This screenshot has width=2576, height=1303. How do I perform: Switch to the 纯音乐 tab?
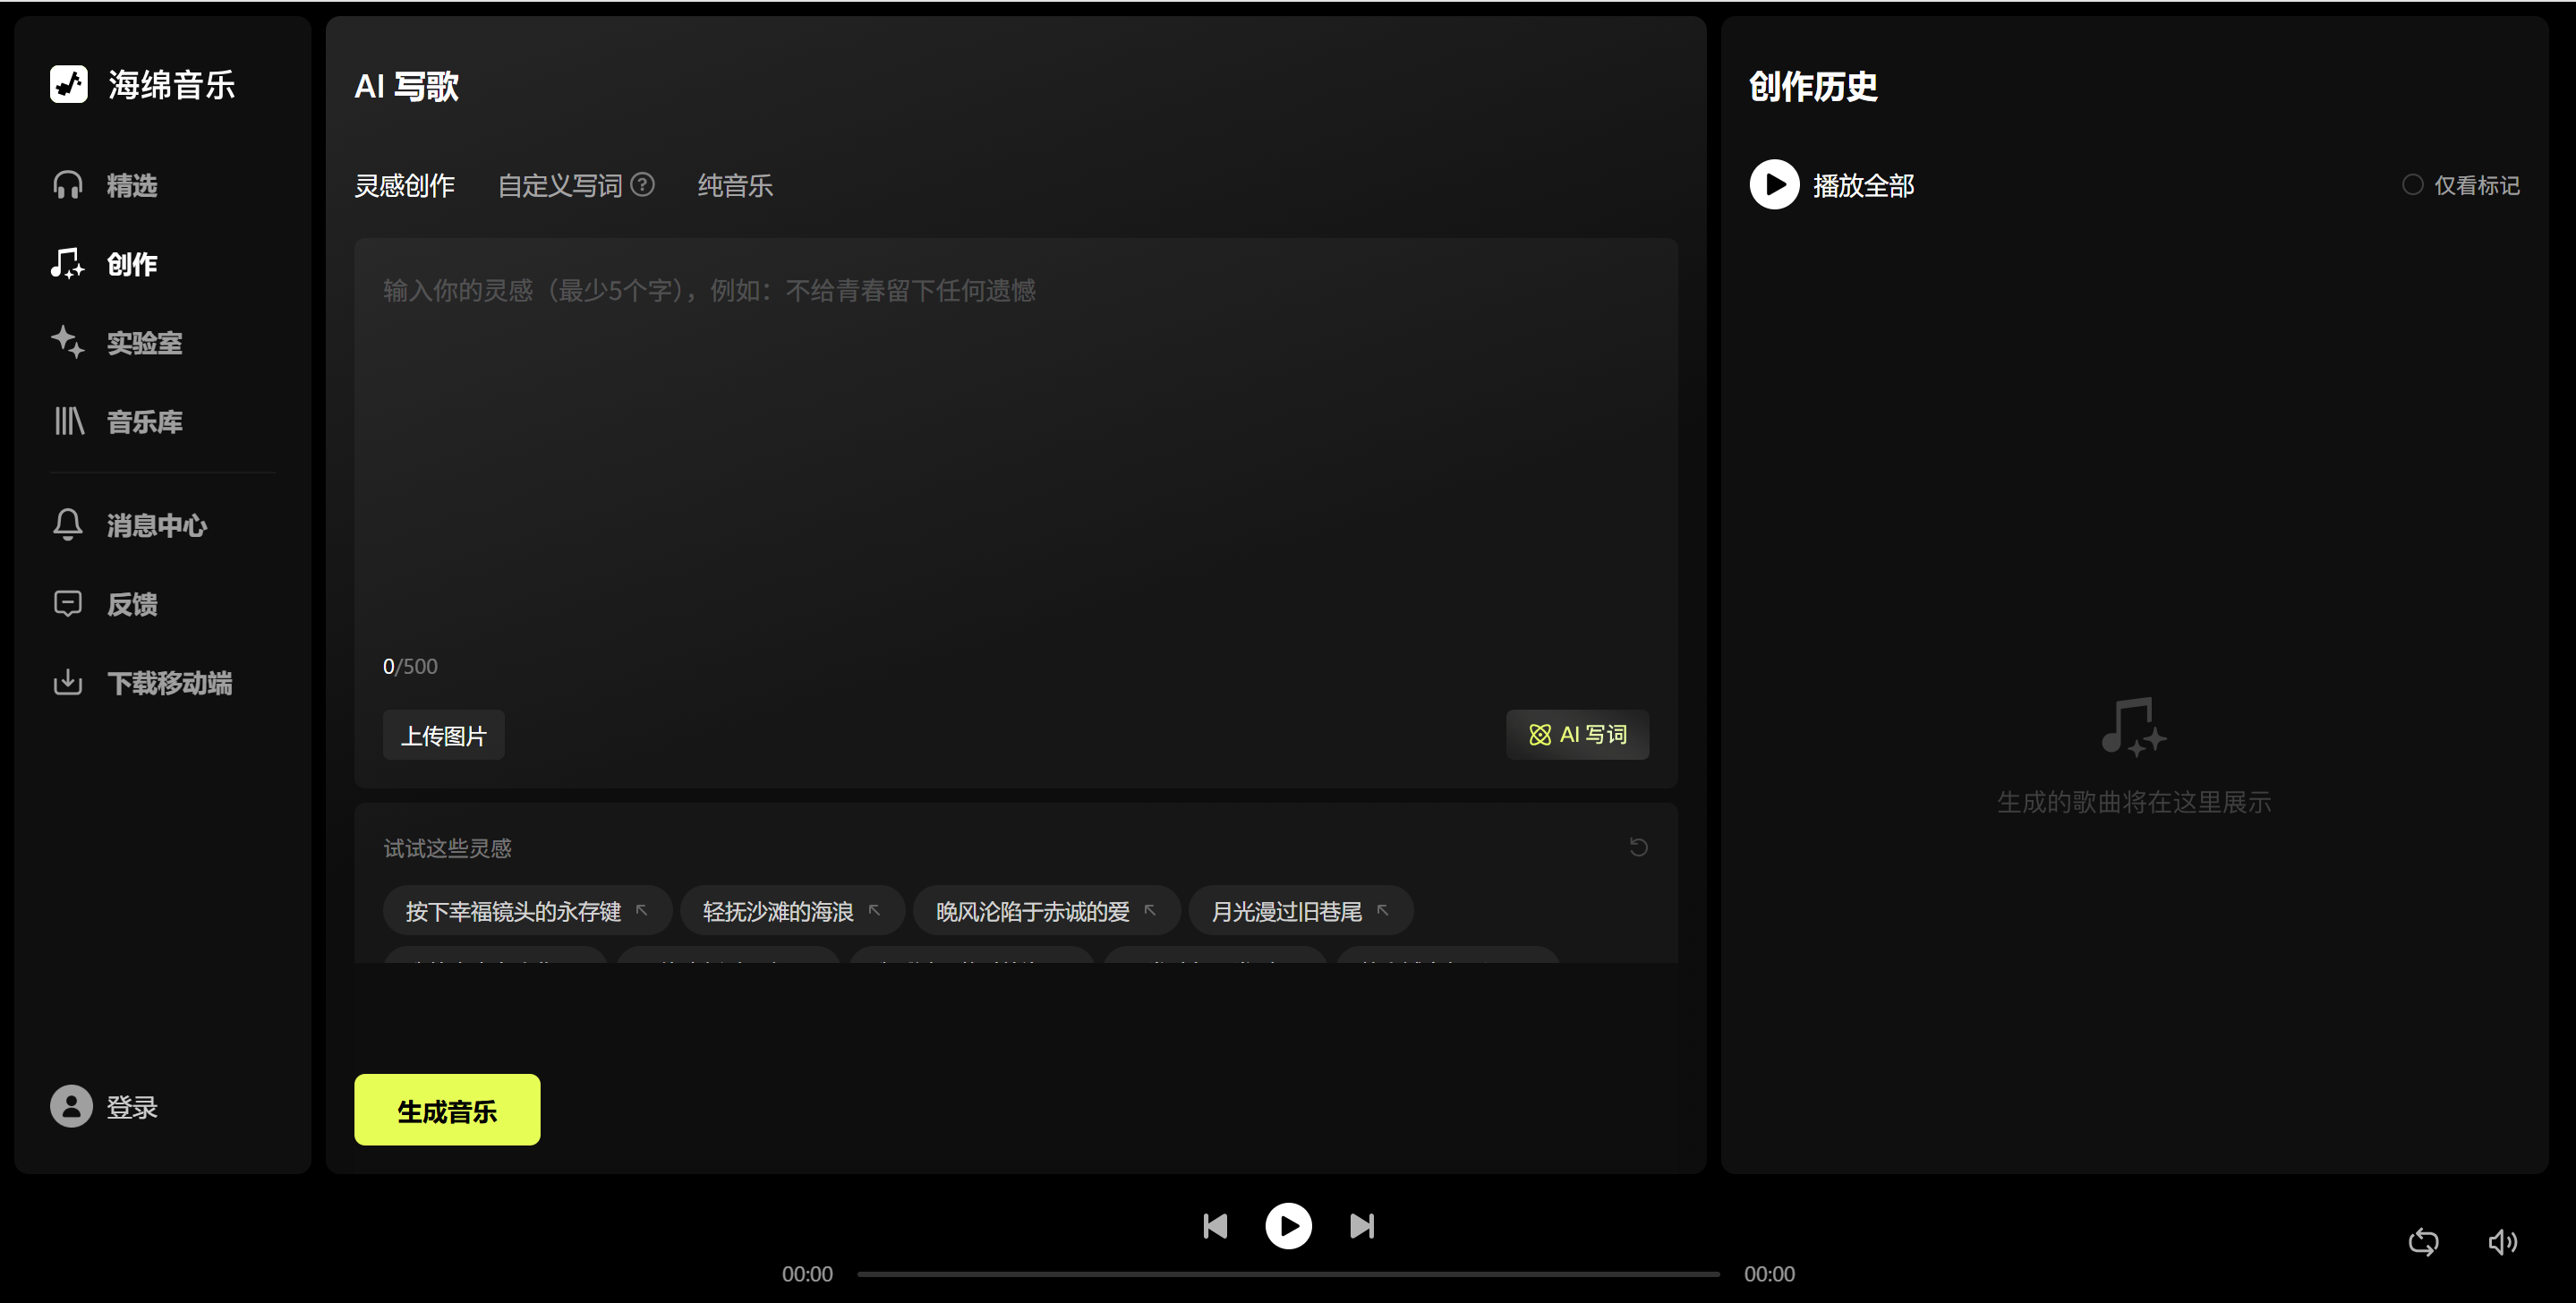(x=735, y=184)
